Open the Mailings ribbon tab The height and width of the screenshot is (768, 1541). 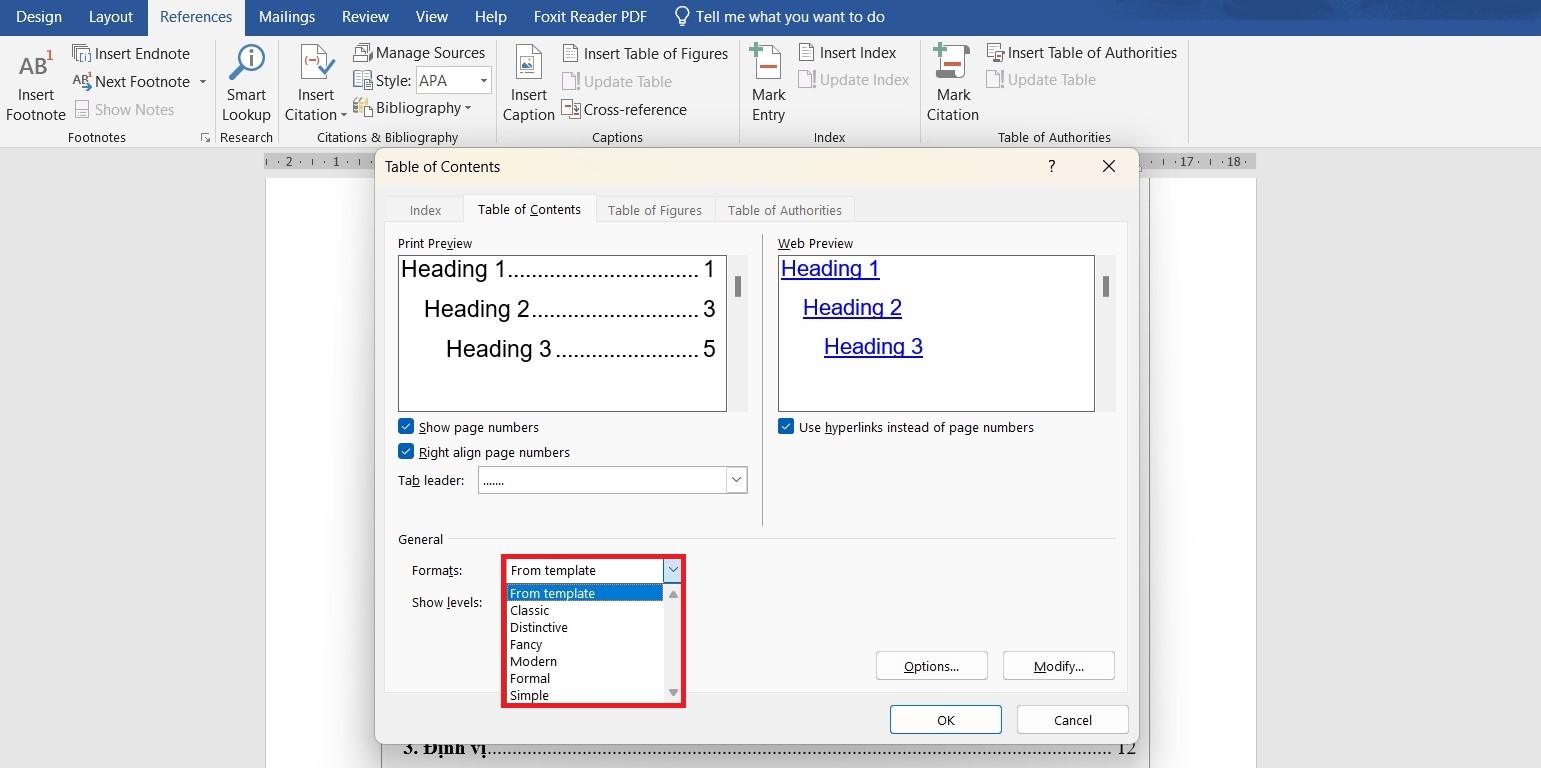(x=286, y=17)
